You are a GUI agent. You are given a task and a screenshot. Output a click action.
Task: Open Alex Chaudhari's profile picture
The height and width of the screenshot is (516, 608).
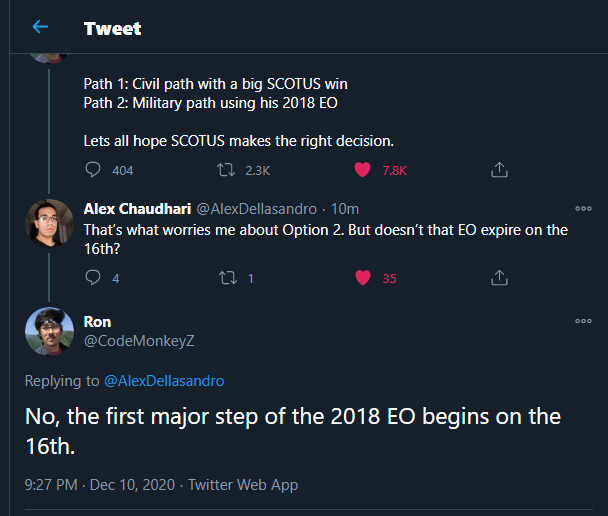(x=49, y=224)
